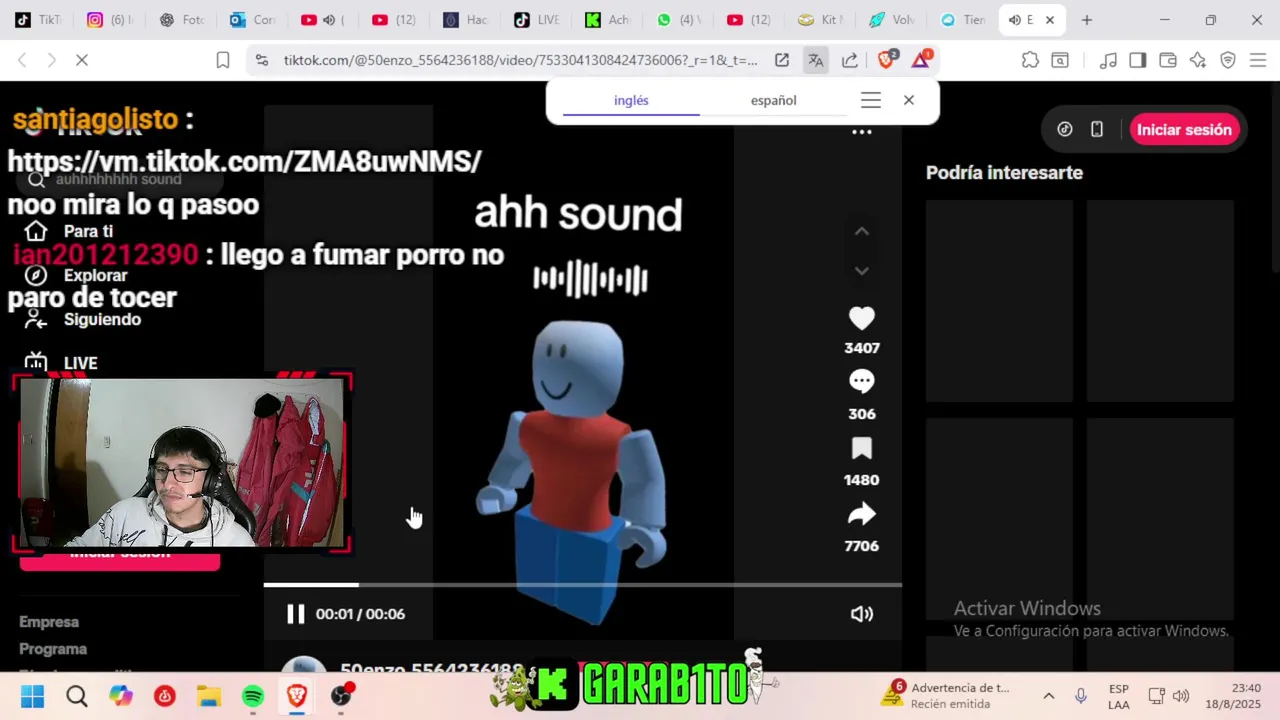The width and height of the screenshot is (1280, 720).
Task: Save video with the bookmark icon
Action: (861, 449)
